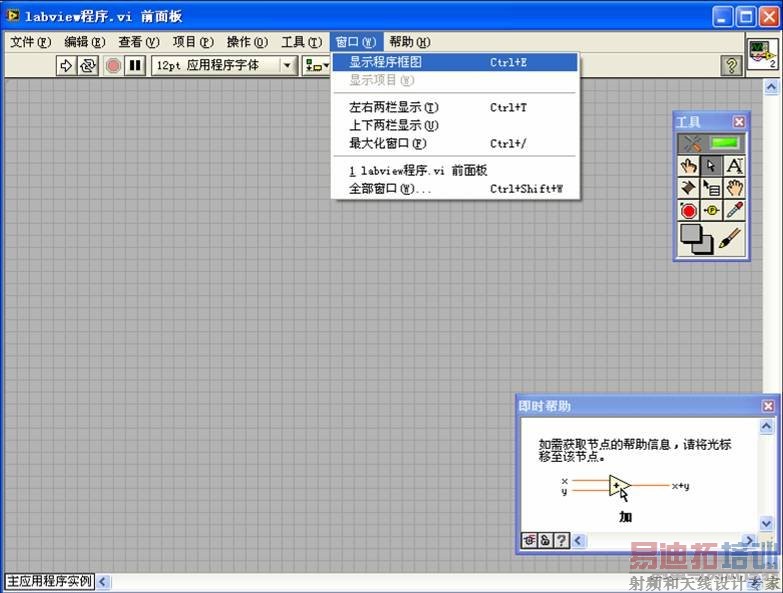783x593 pixels.
Task: Choose 全部窗口(W)... menu item
Action: [x=455, y=189]
